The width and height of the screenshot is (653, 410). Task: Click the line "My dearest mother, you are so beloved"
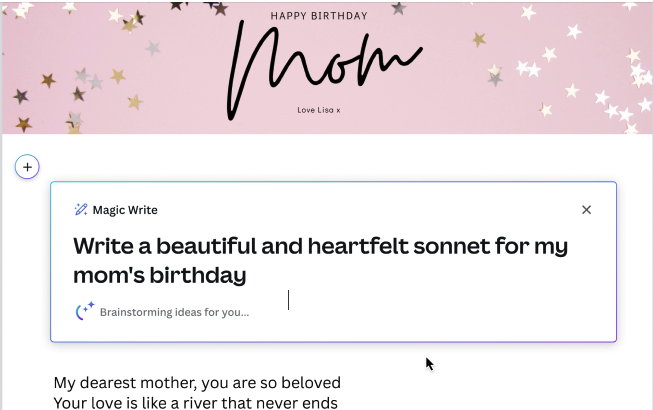(x=197, y=383)
